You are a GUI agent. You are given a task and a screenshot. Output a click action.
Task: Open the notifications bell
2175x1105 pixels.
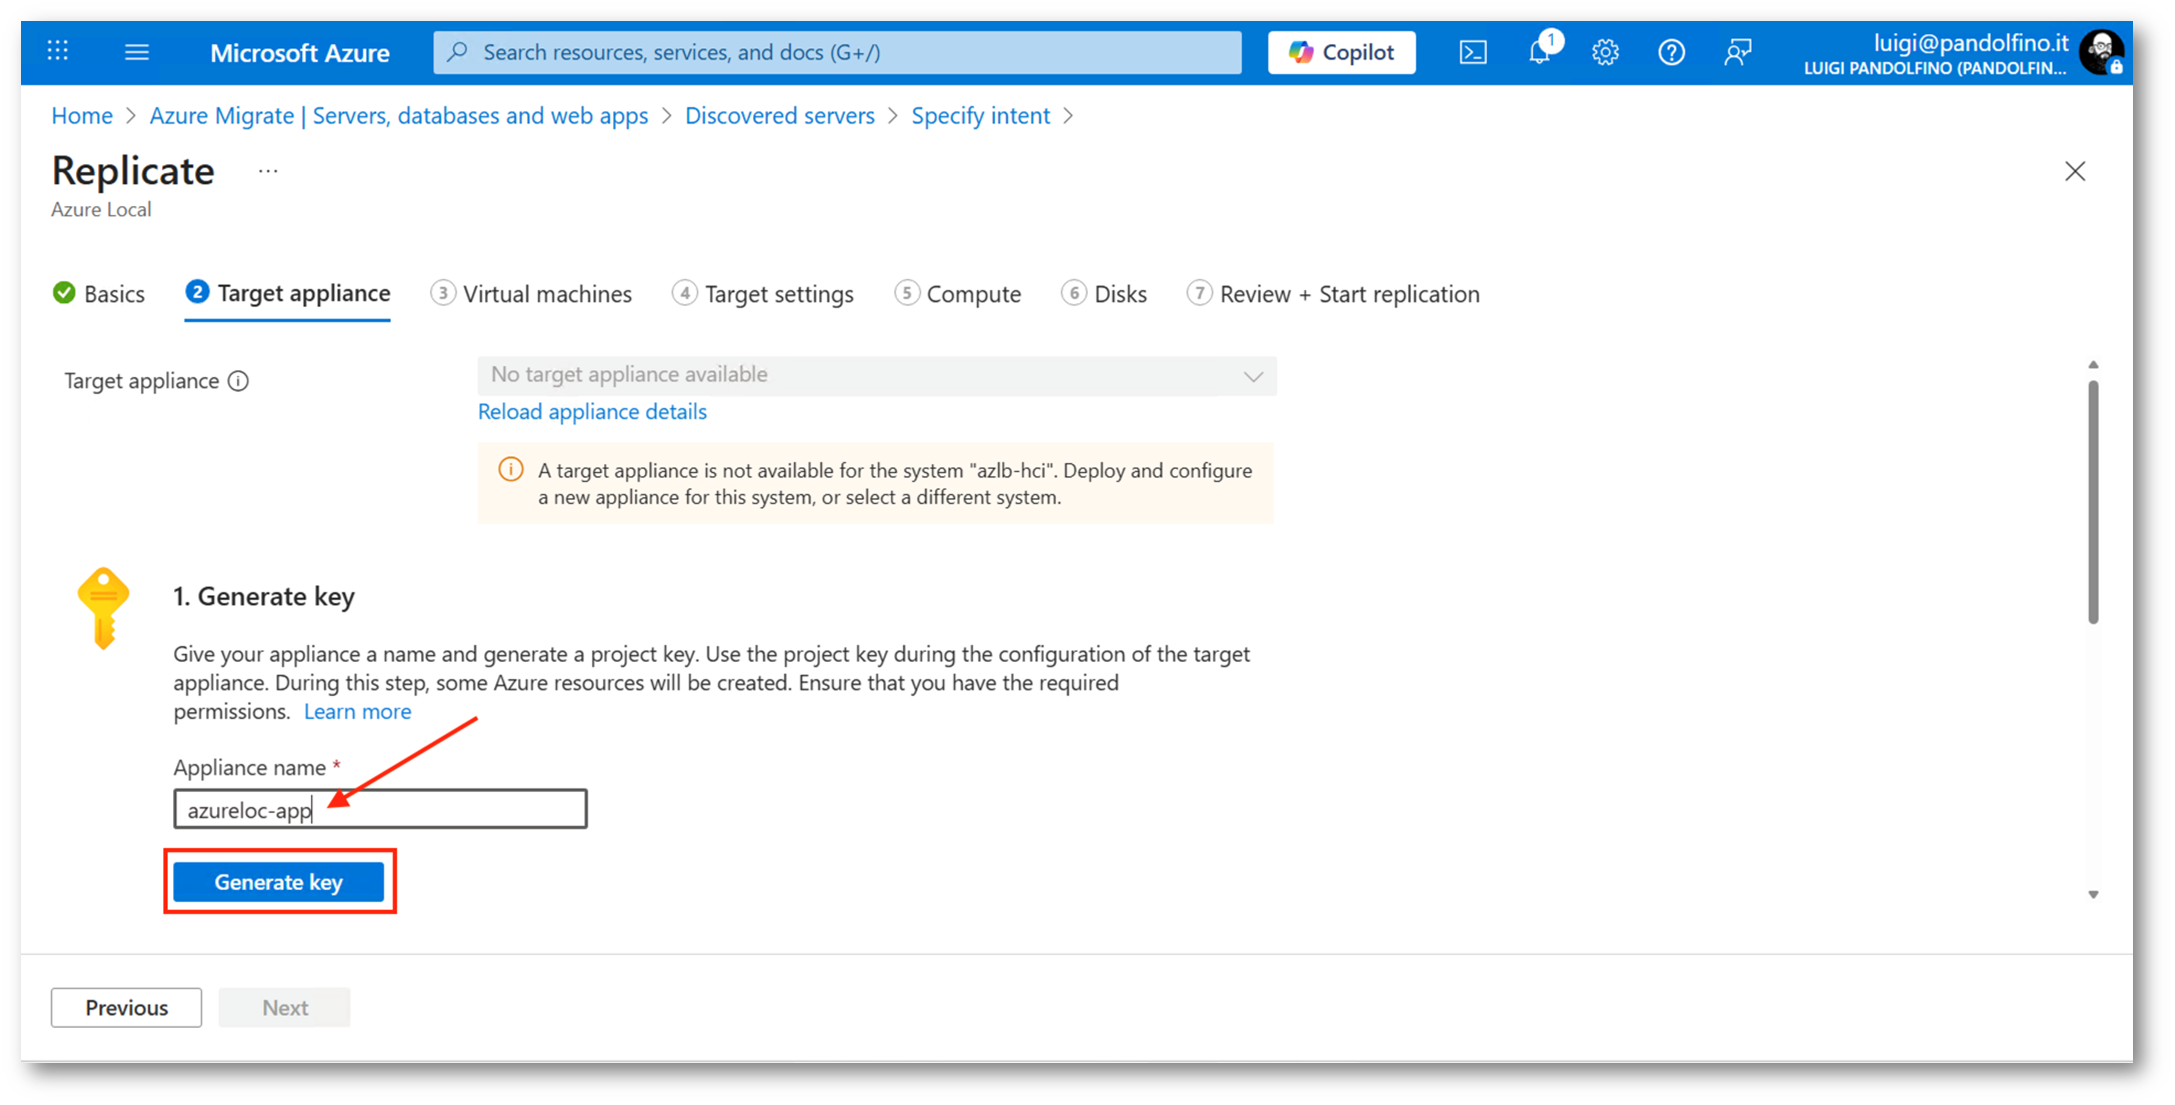point(1539,52)
